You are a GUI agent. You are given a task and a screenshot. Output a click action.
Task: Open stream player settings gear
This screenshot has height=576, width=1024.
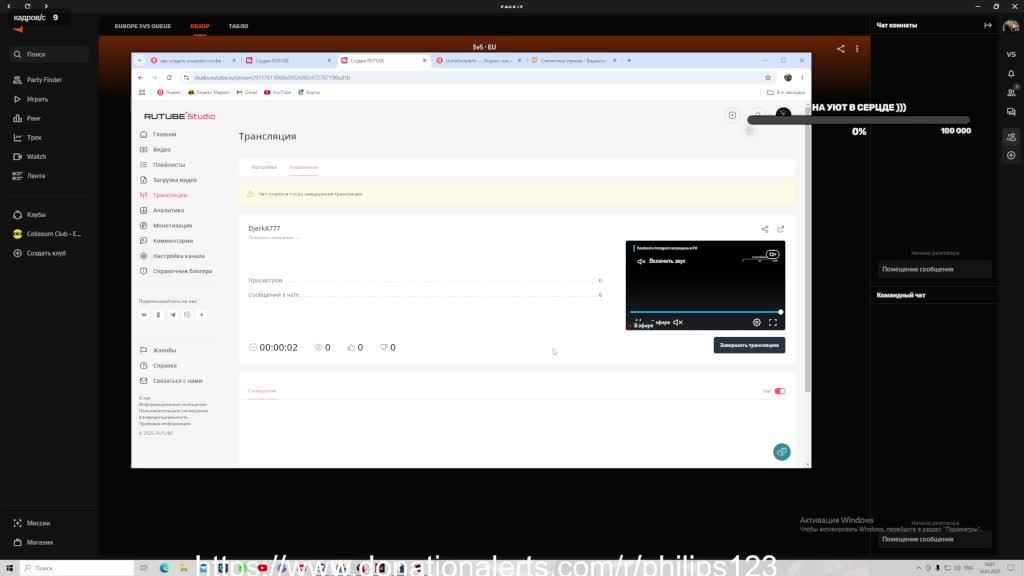coord(756,323)
